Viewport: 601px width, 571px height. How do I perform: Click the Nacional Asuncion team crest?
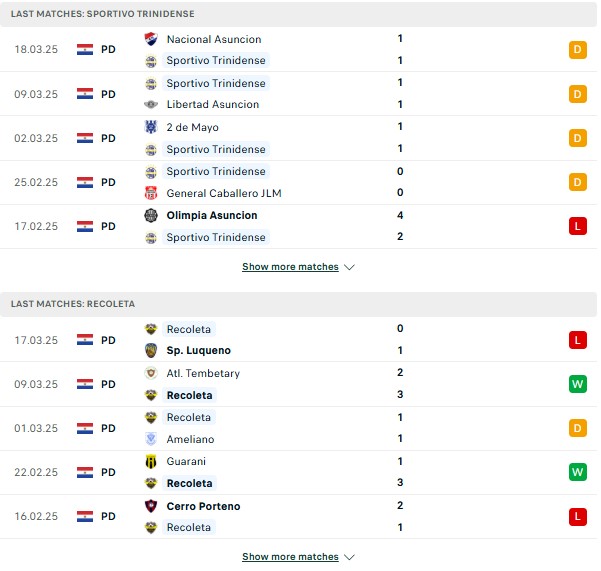(151, 39)
